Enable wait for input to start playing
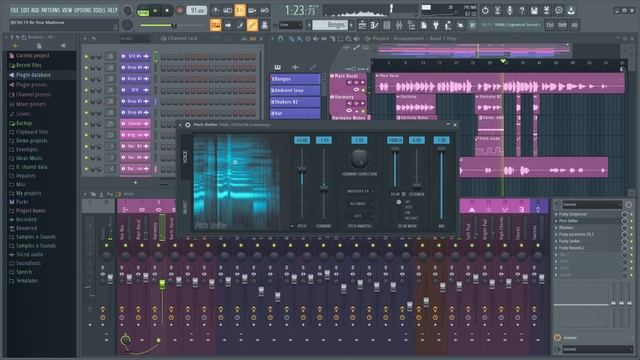 click(x=227, y=10)
